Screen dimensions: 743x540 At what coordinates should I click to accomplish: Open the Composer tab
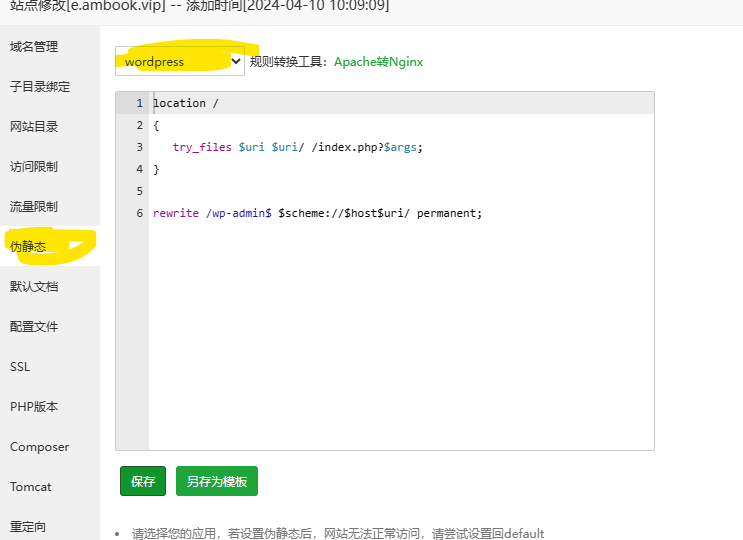40,447
